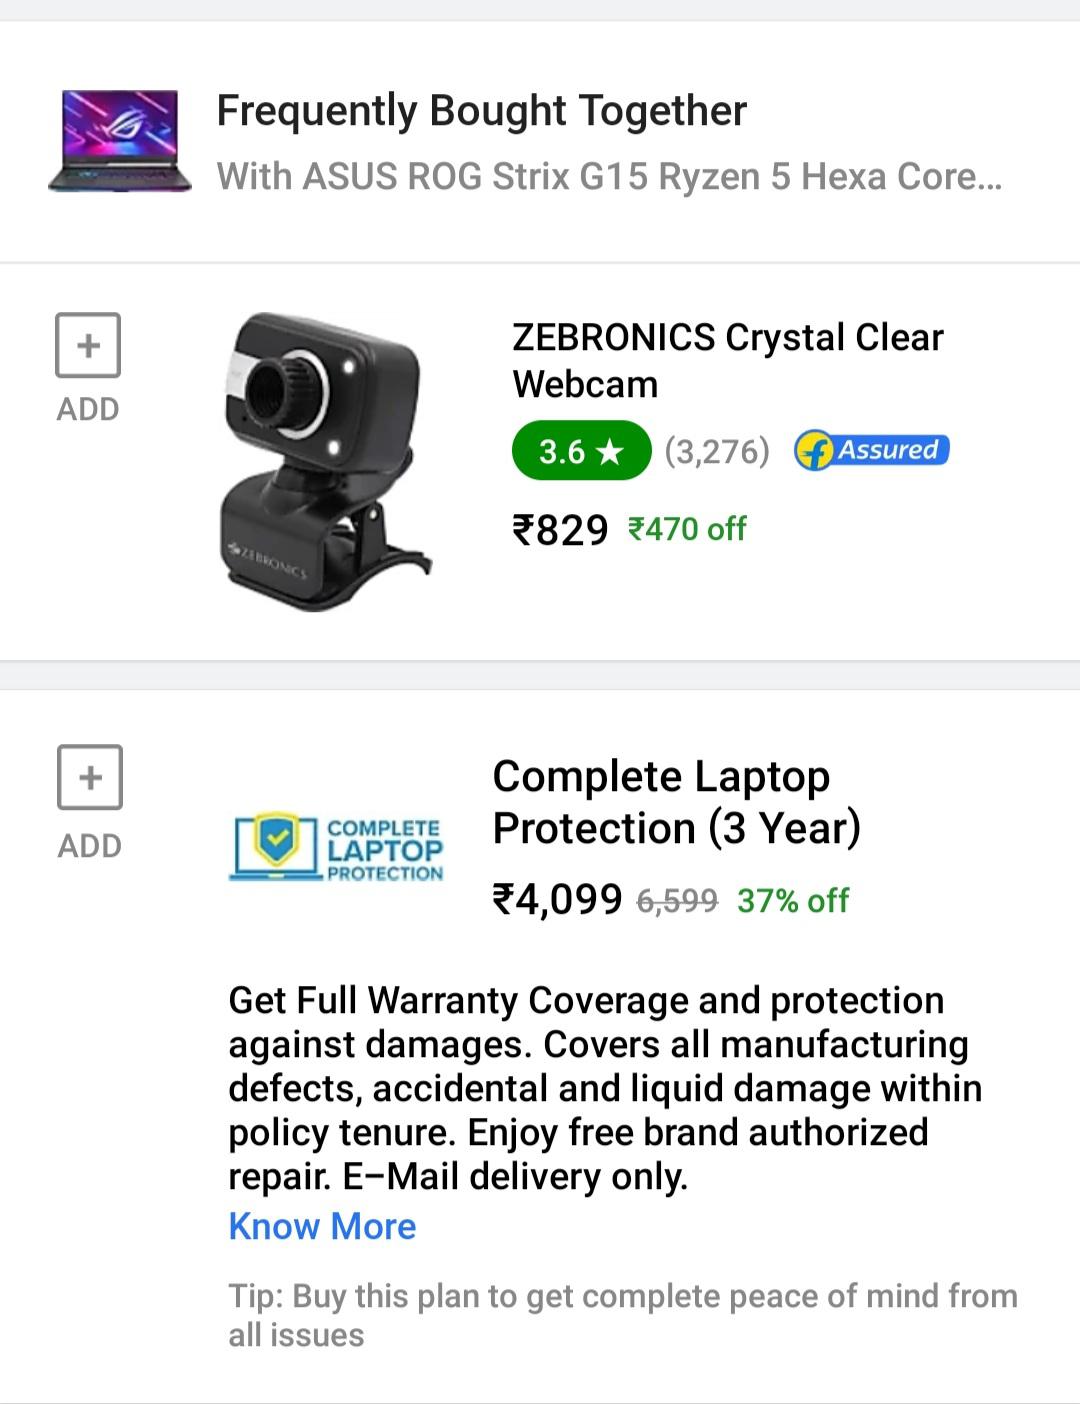Expand the Know More protection details
Viewport: 1080px width, 1404px height.
click(322, 1226)
